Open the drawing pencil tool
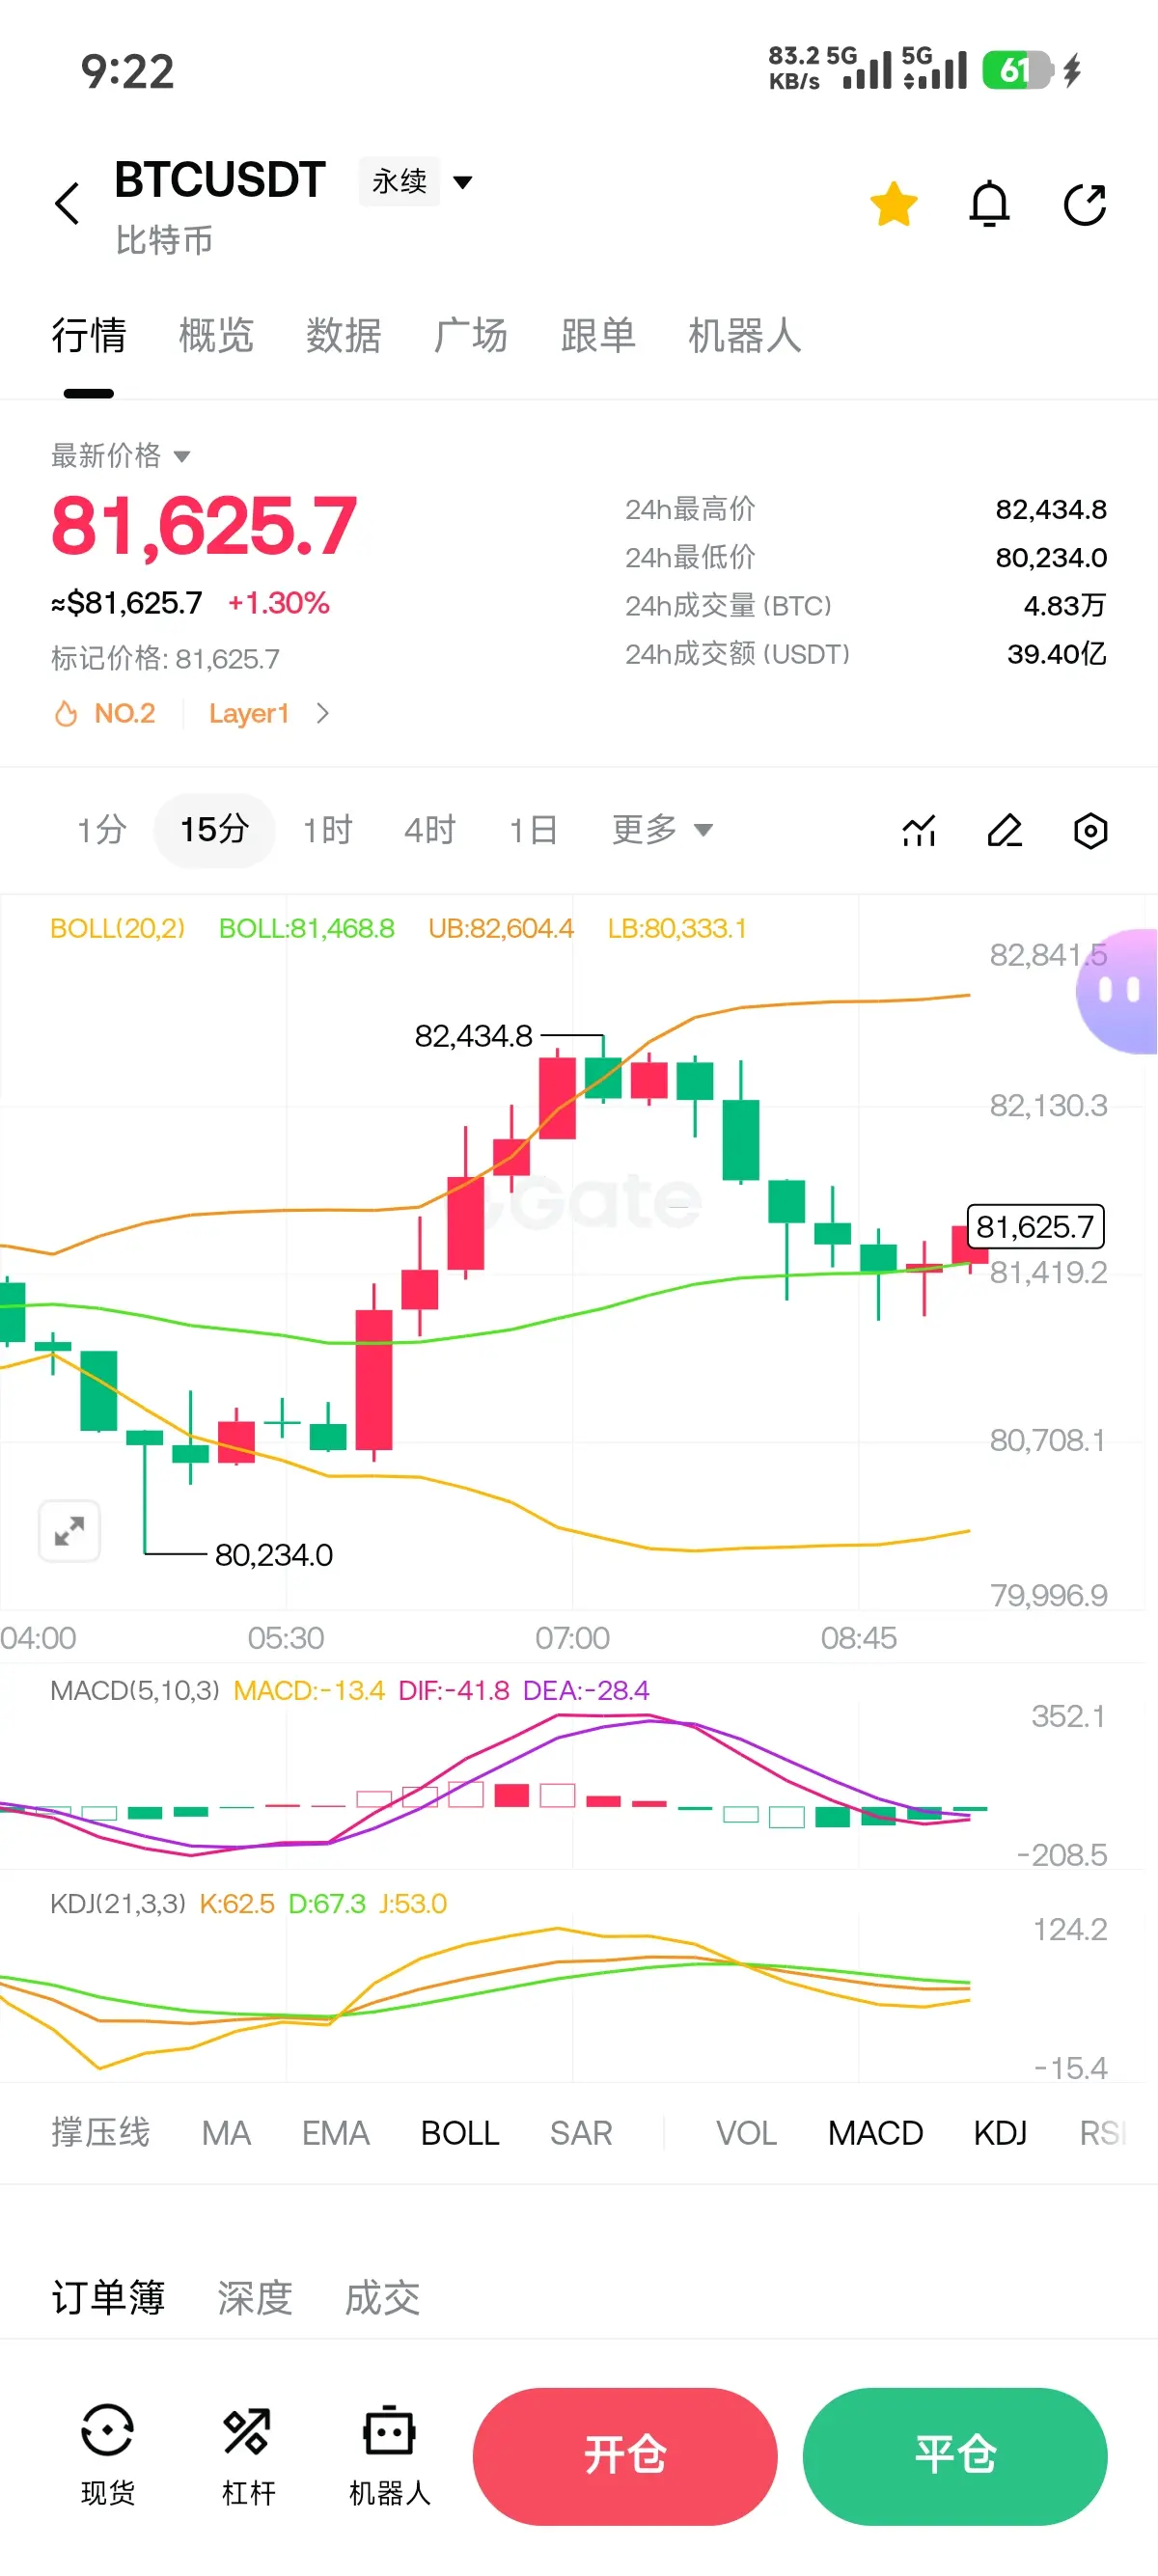Viewport: 1158px width, 2576px height. coord(1005,830)
